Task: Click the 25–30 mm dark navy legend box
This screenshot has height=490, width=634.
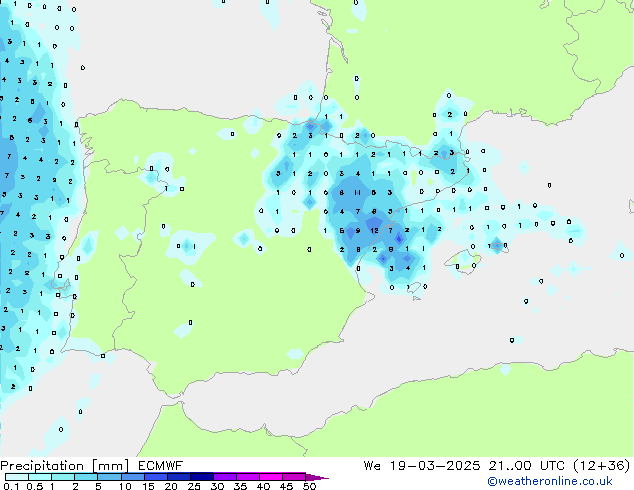Action: [201, 477]
